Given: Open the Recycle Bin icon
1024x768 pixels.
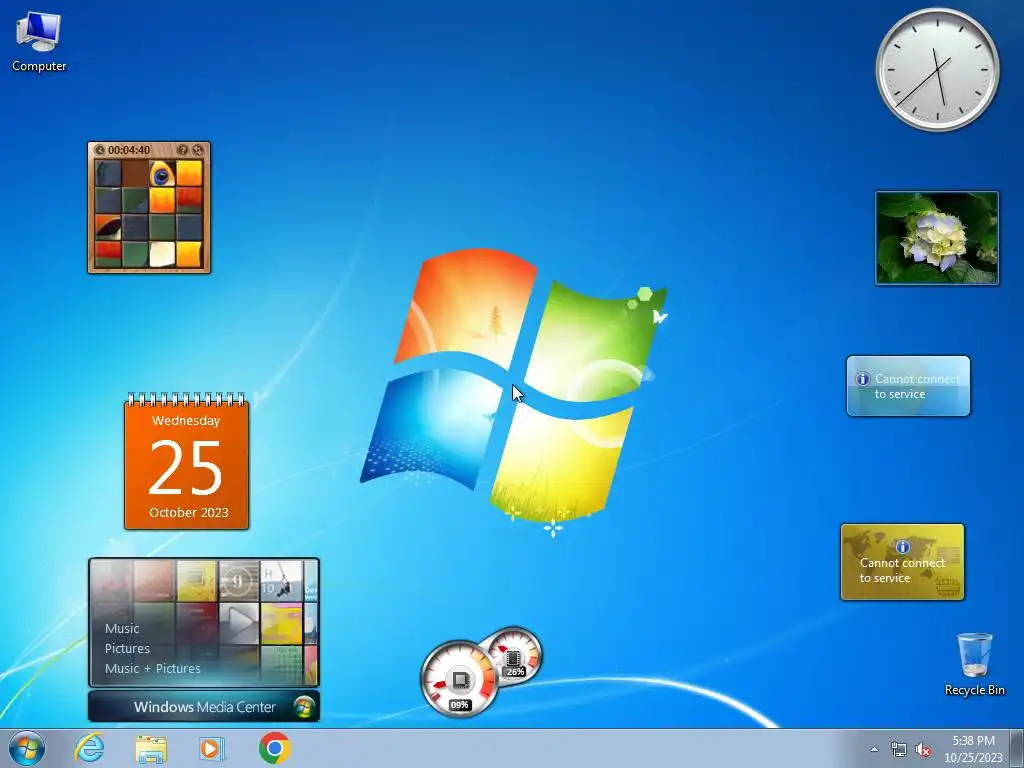Looking at the screenshot, I should (974, 664).
